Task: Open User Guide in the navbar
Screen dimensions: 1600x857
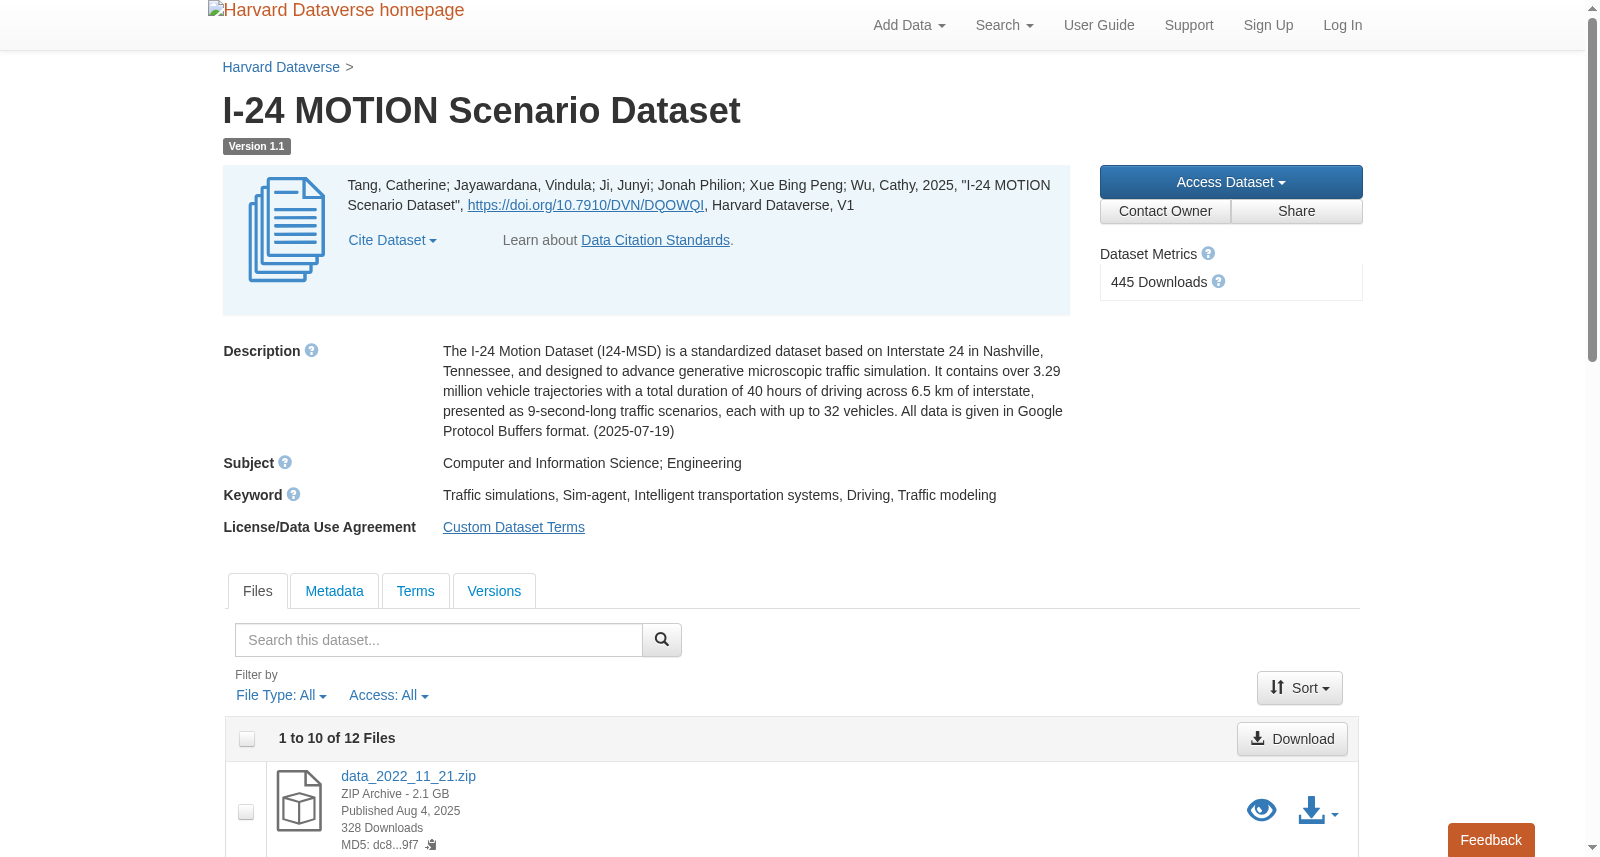Action: [x=1099, y=25]
